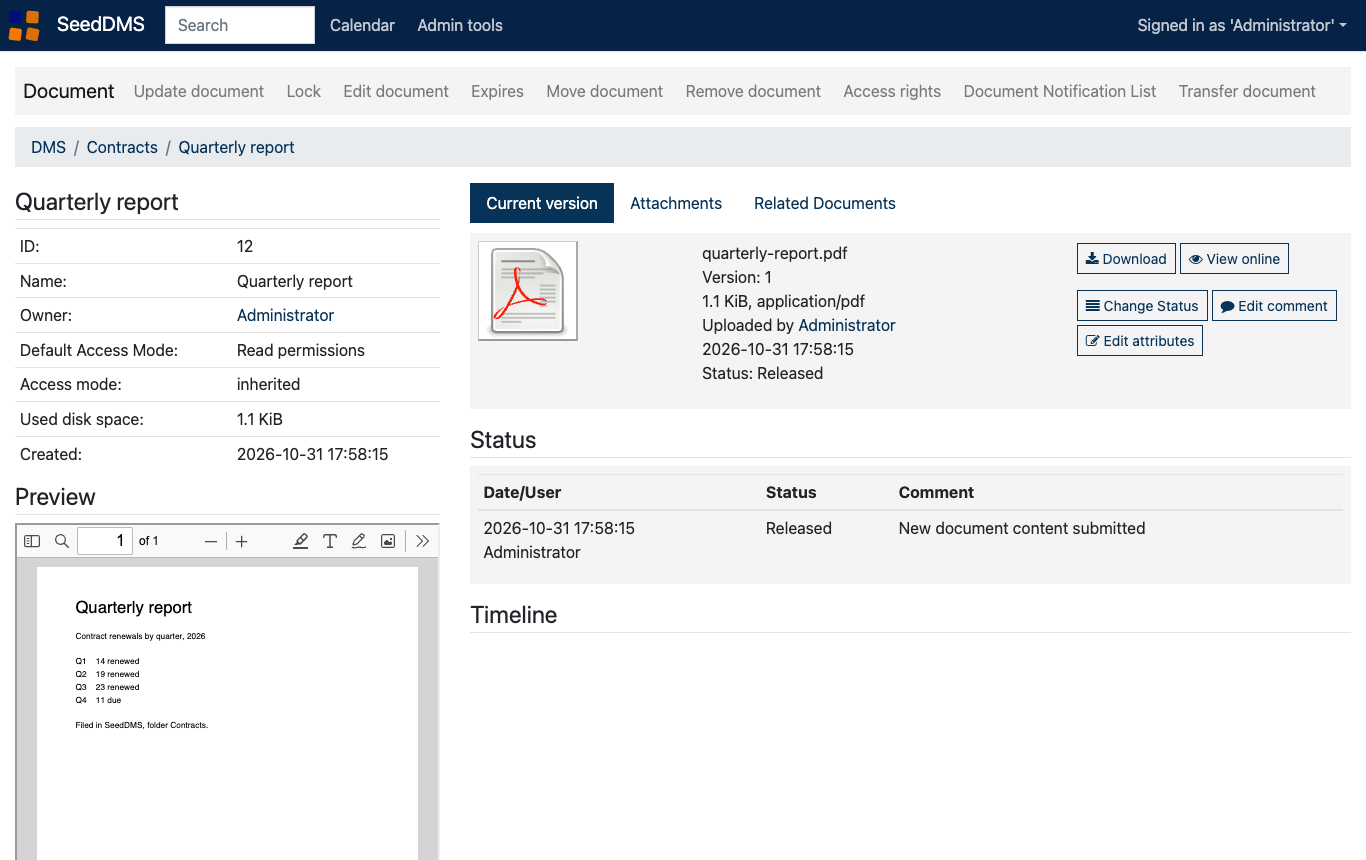Go to DMS root in breadcrumb

48,147
